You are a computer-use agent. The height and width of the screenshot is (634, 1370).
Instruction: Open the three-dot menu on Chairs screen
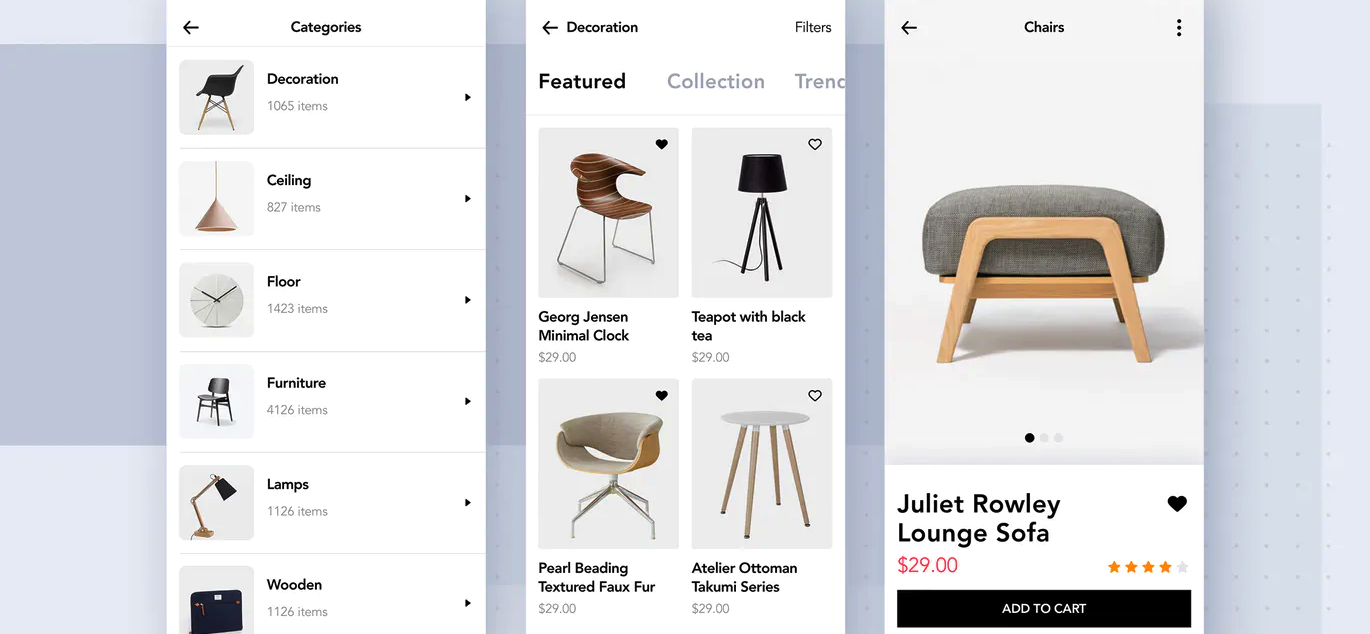pos(1179,28)
